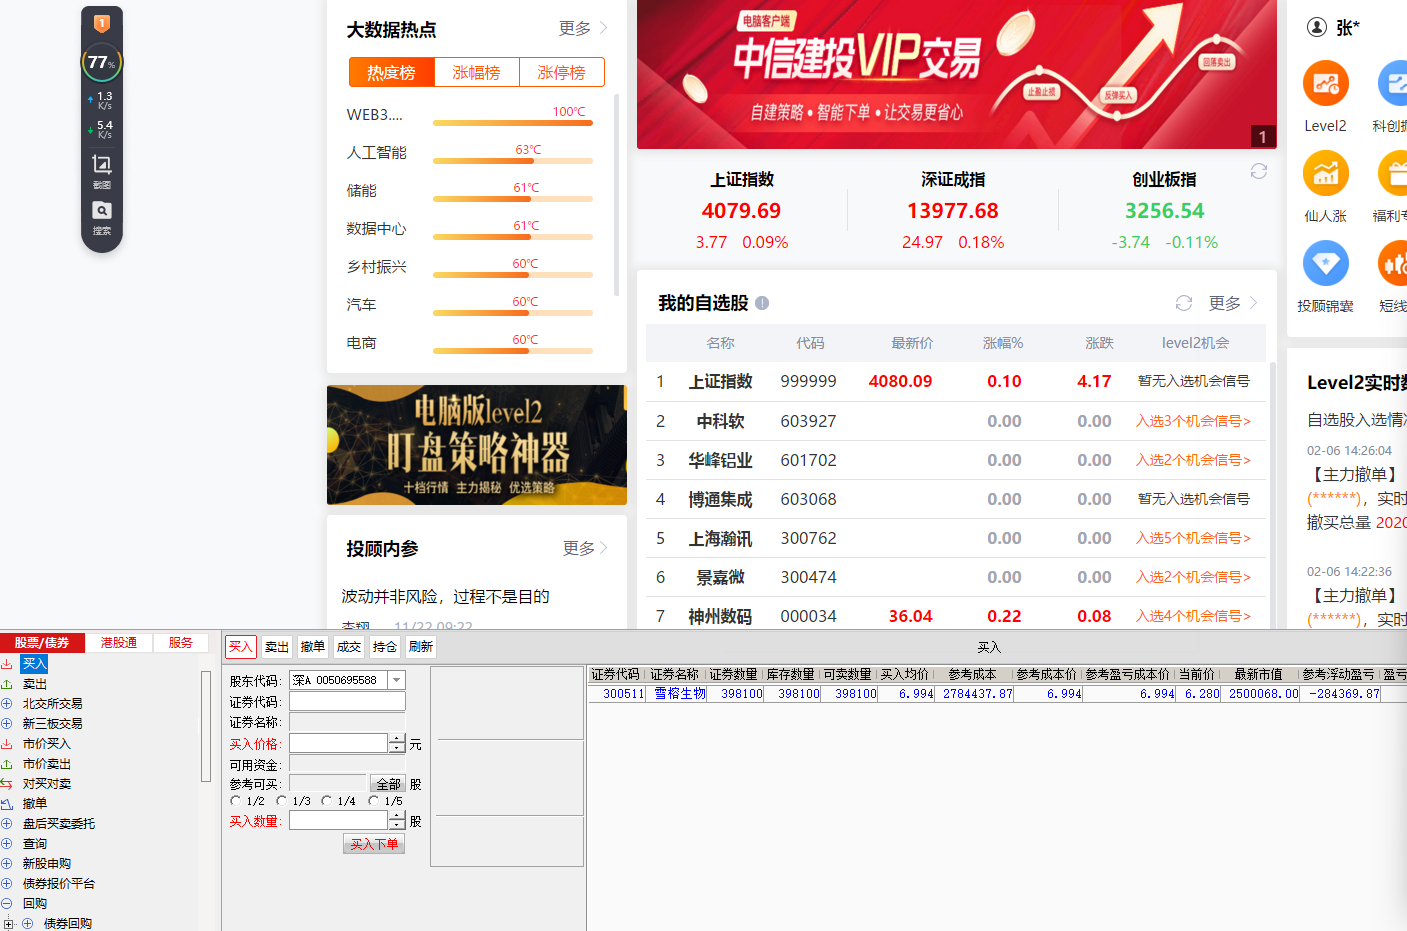Viewport: 1407px width, 931px height.
Task: Click the 成交 toolbar button
Action: pos(349,647)
